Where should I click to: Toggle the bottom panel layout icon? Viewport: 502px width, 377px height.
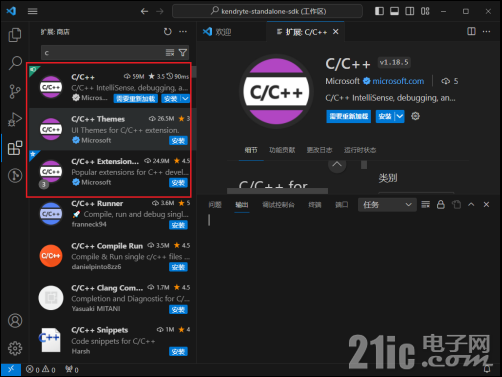pos(395,11)
